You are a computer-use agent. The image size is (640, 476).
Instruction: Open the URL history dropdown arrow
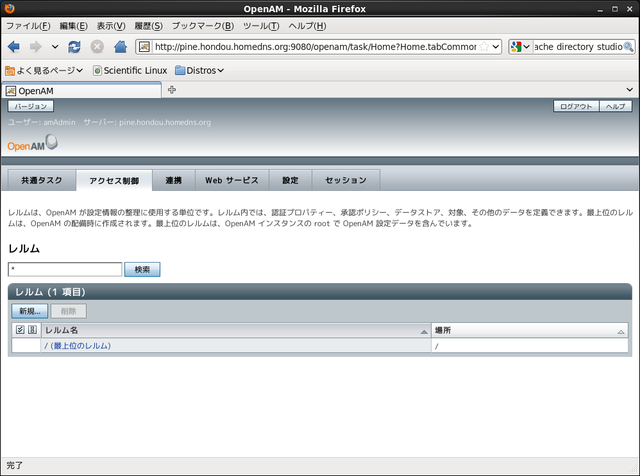click(497, 47)
